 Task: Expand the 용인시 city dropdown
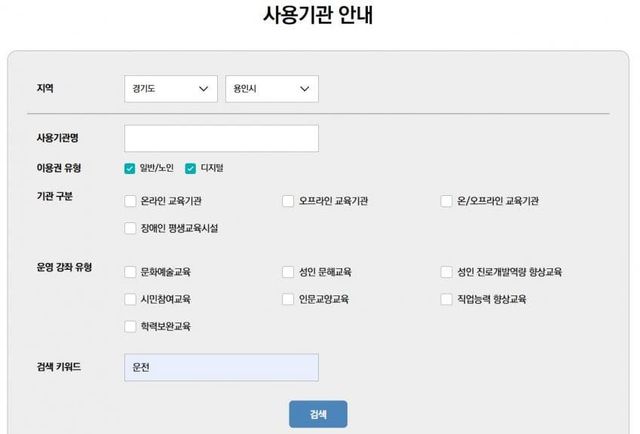(271, 89)
